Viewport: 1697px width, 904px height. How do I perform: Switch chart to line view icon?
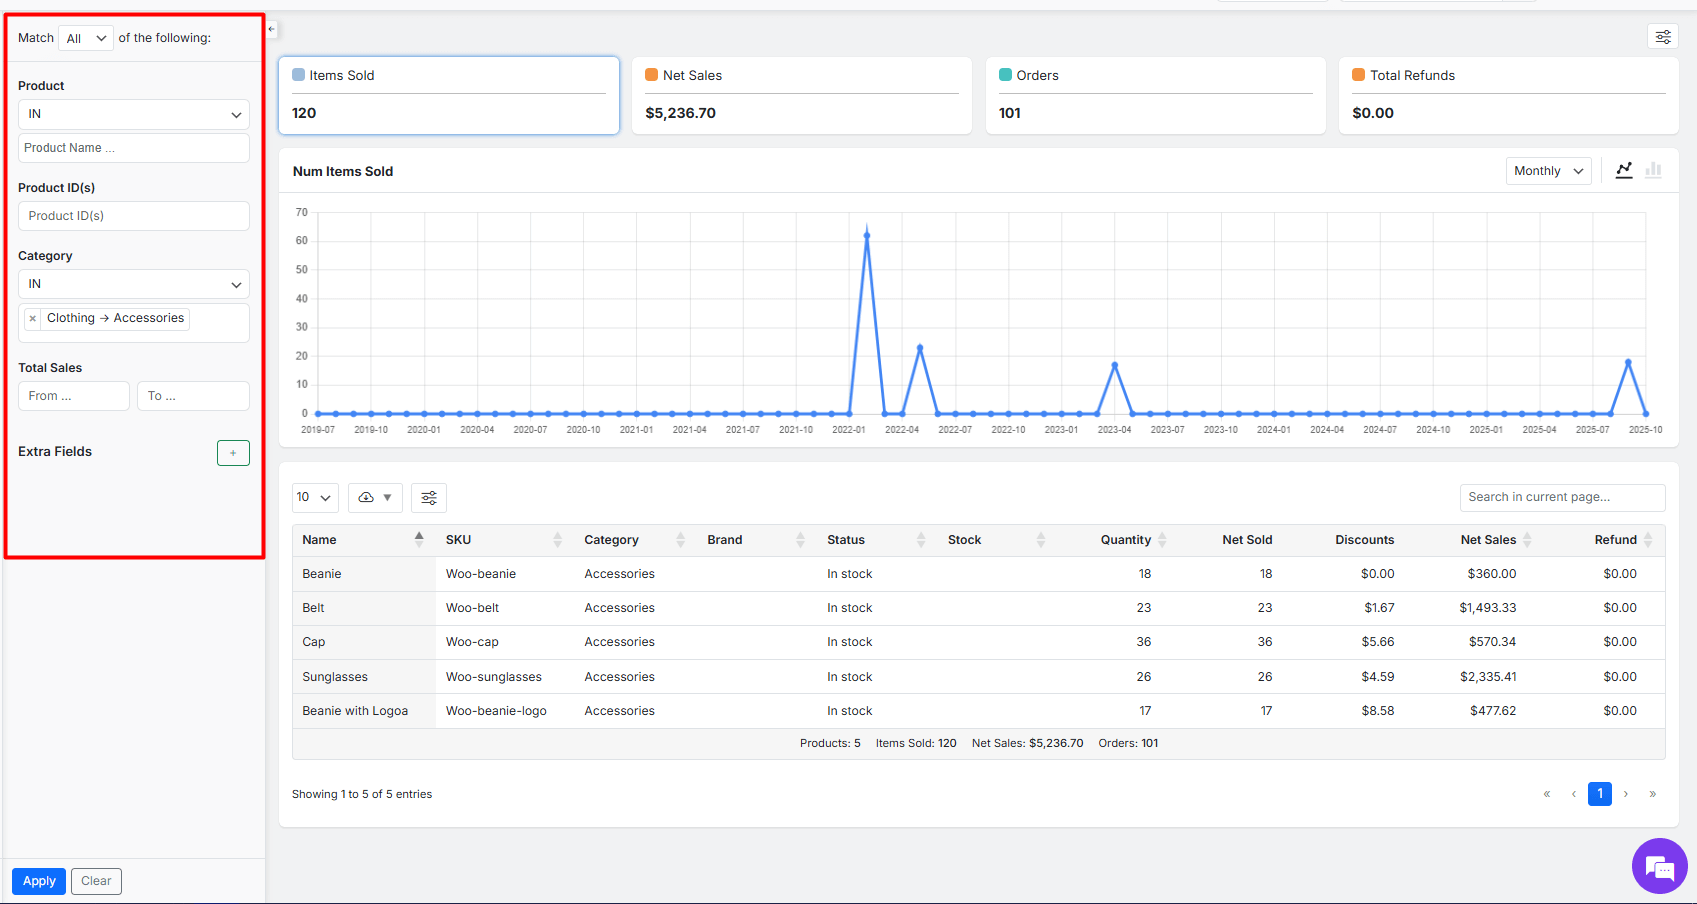(x=1624, y=171)
